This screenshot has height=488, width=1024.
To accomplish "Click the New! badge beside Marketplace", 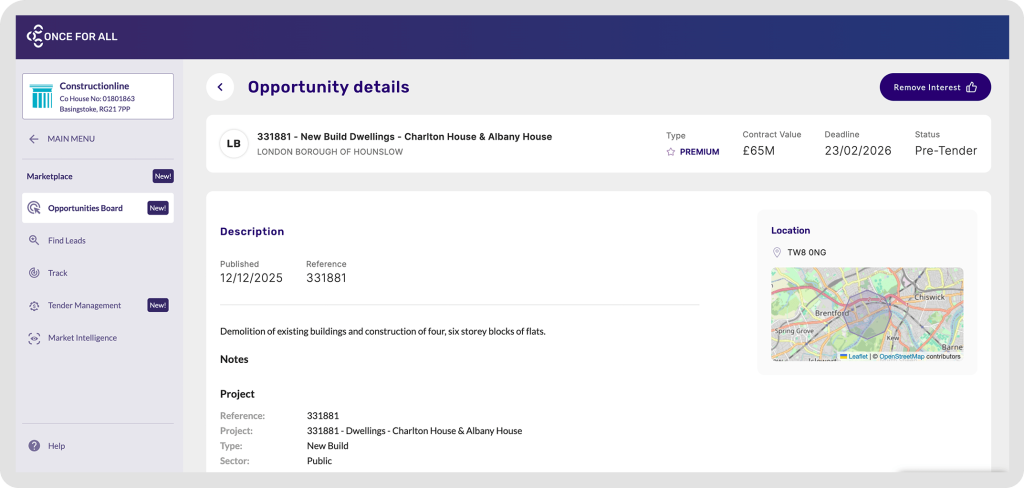I will click(163, 176).
